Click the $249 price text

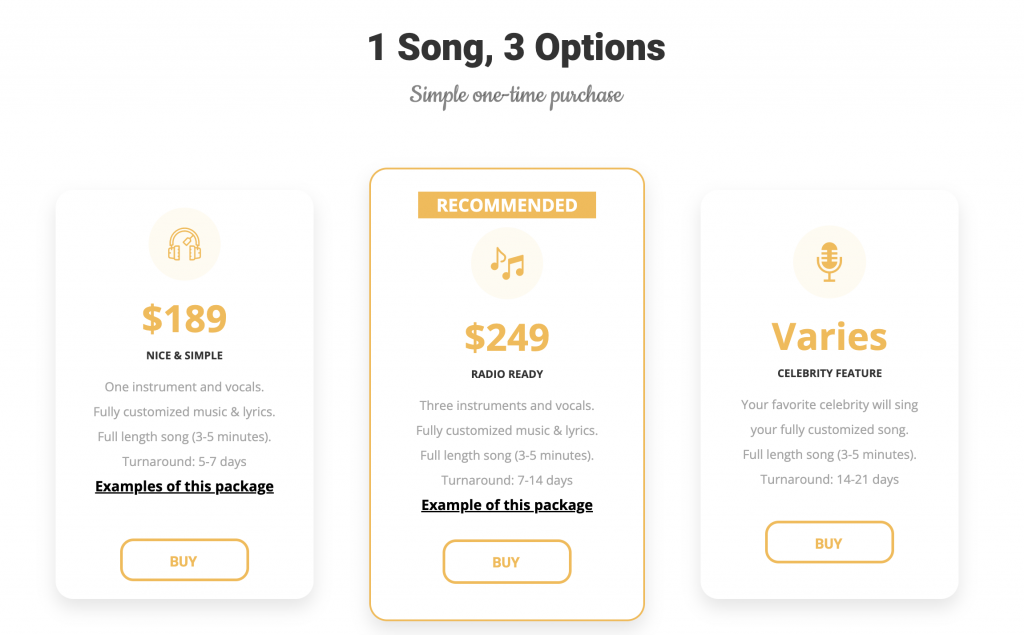pos(507,337)
